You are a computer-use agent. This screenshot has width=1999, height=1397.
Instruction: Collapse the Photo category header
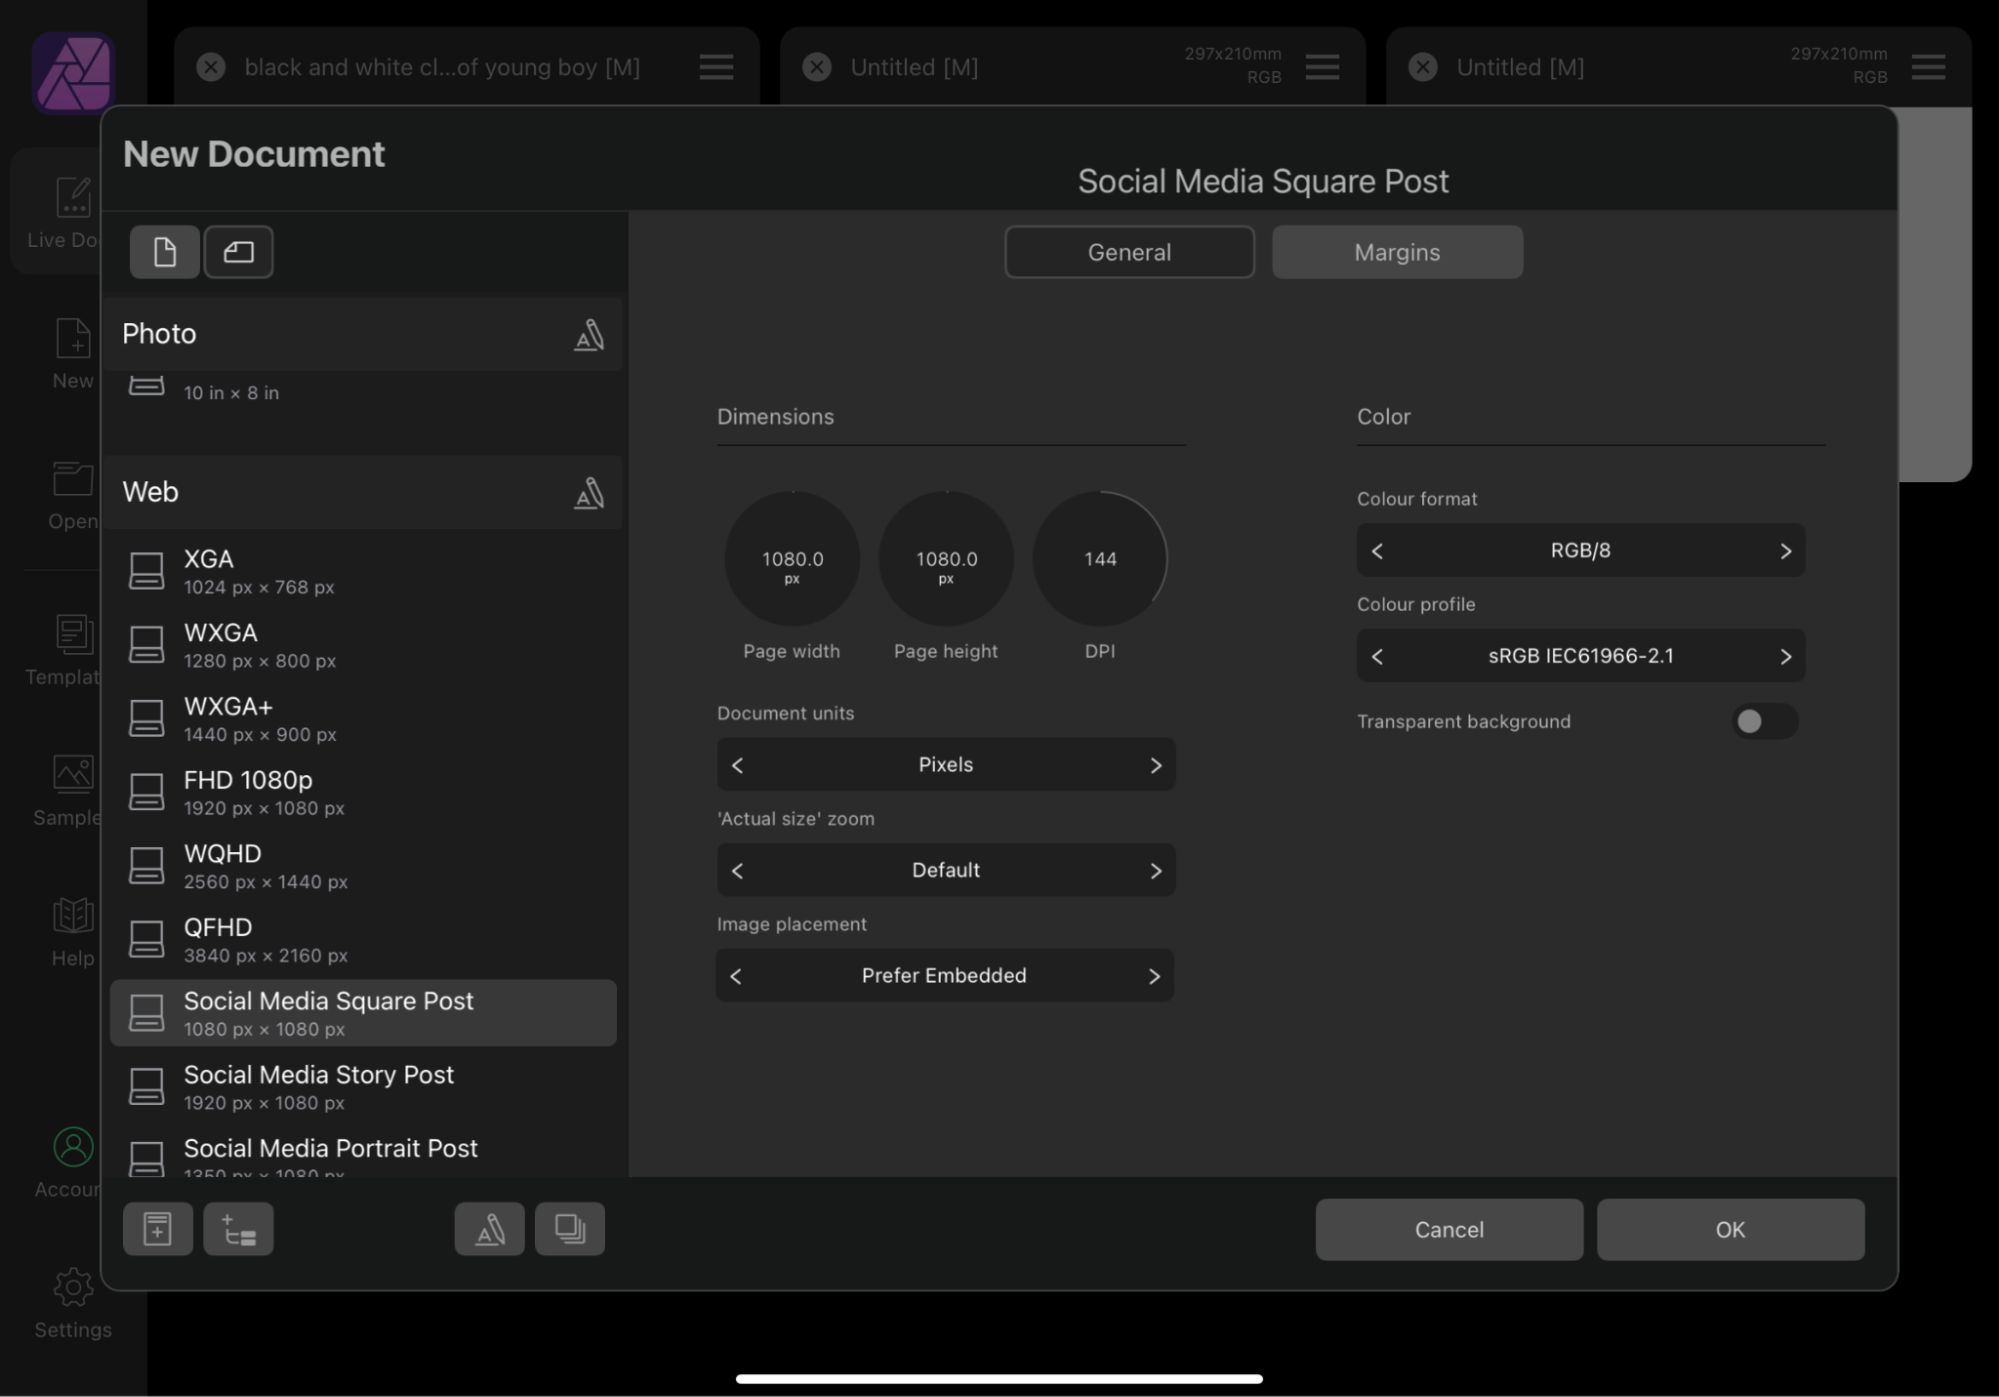pyautogui.click(x=363, y=334)
